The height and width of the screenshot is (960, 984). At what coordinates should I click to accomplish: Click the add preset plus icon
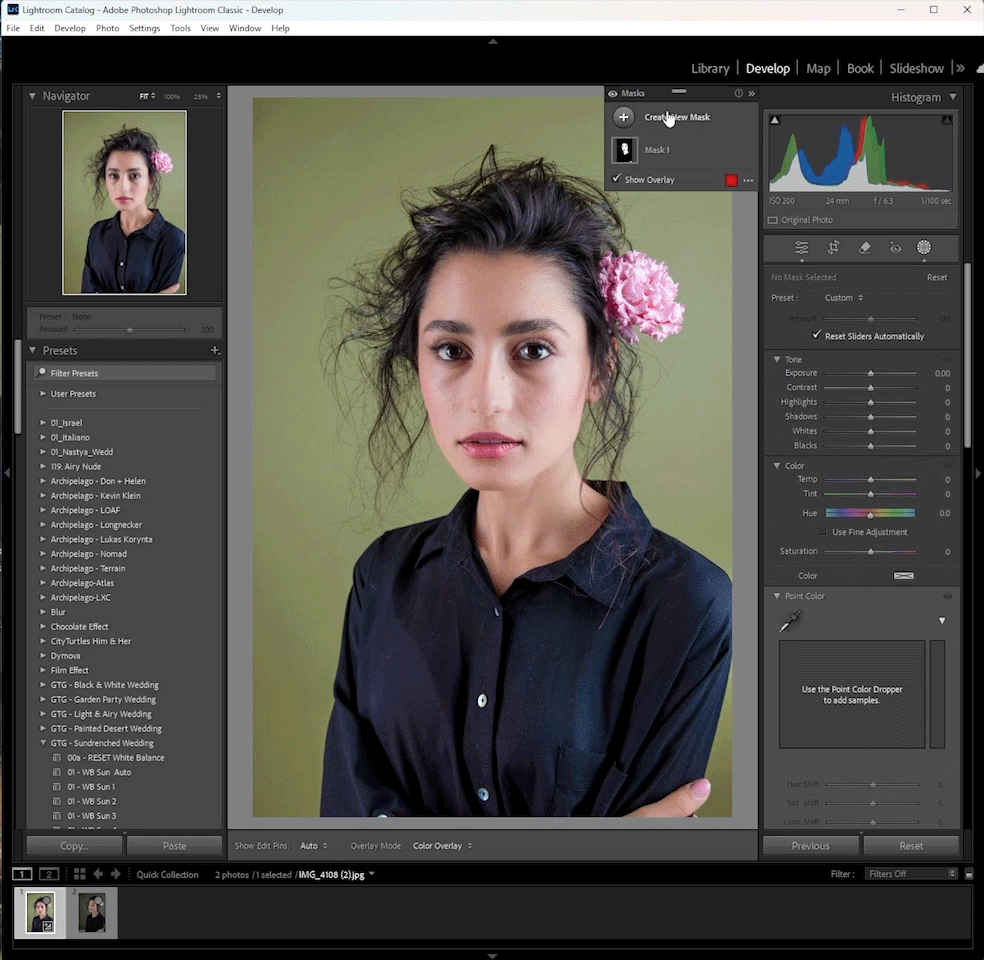215,350
